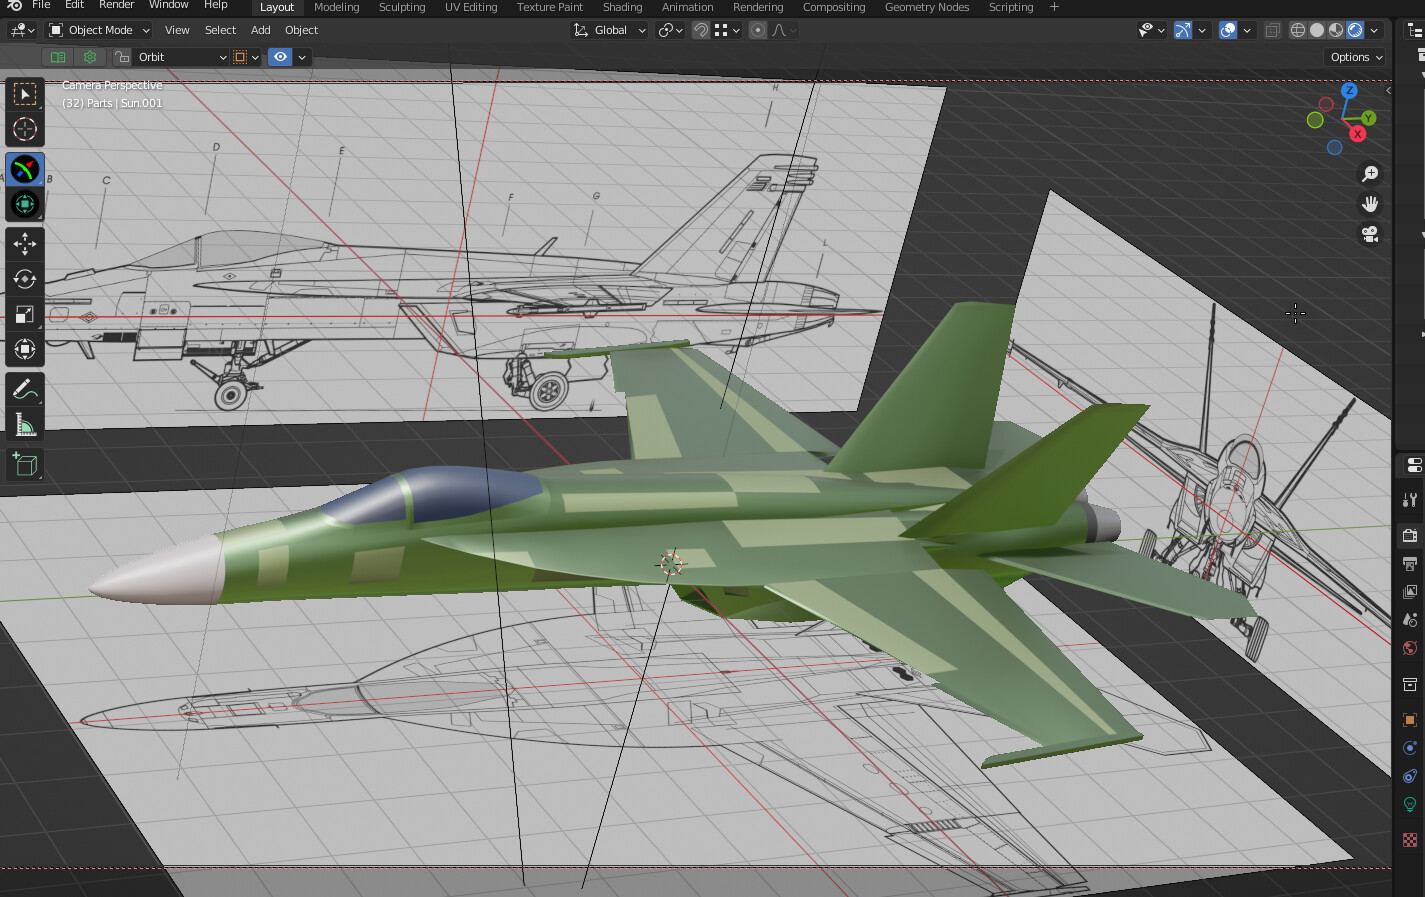Open the overlays options dropdown arrow
This screenshot has width=1425, height=897.
(1247, 30)
